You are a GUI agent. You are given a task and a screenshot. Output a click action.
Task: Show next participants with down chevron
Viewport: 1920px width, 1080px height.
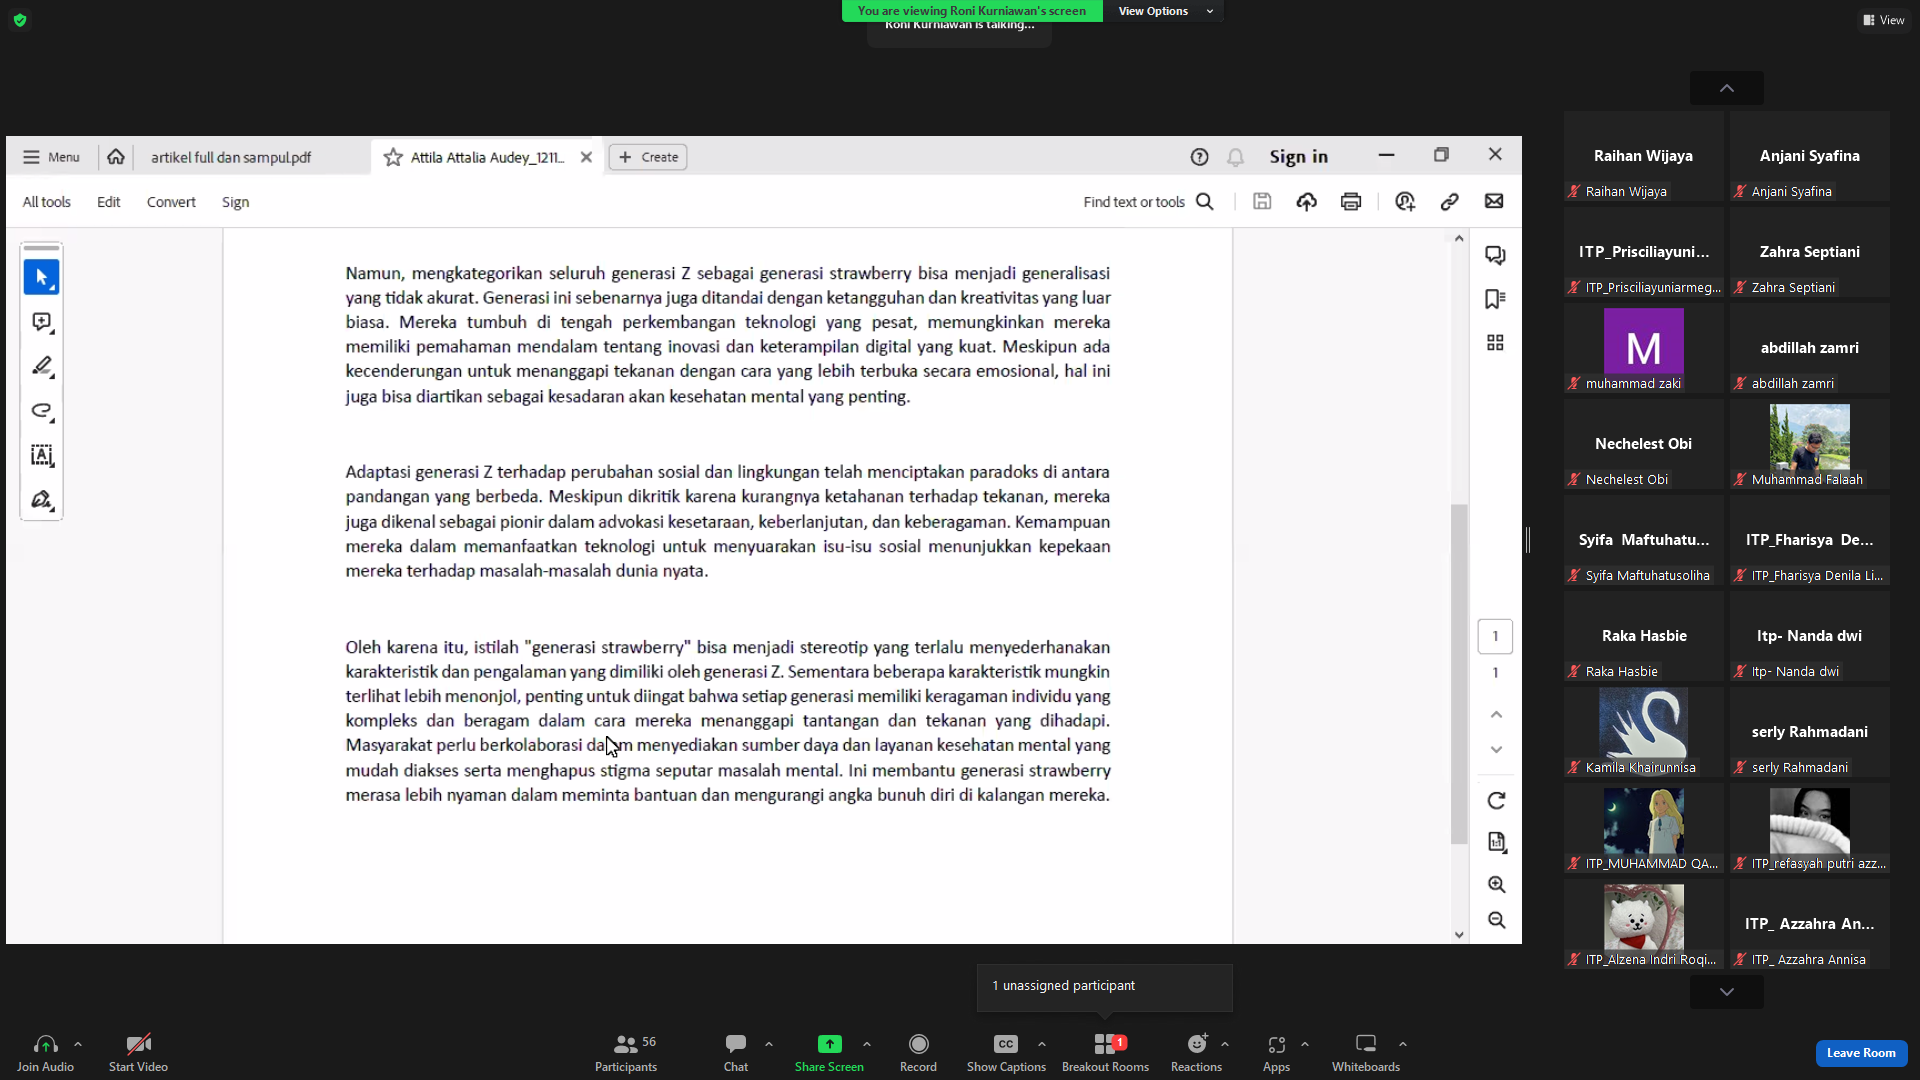[x=1727, y=992]
